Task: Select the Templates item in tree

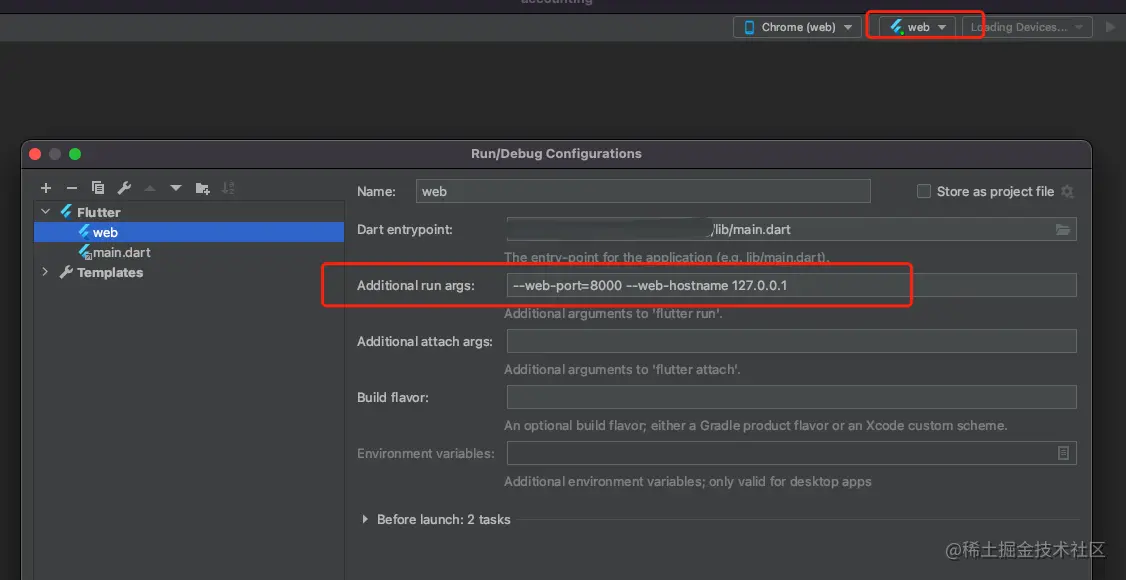Action: [x=110, y=272]
